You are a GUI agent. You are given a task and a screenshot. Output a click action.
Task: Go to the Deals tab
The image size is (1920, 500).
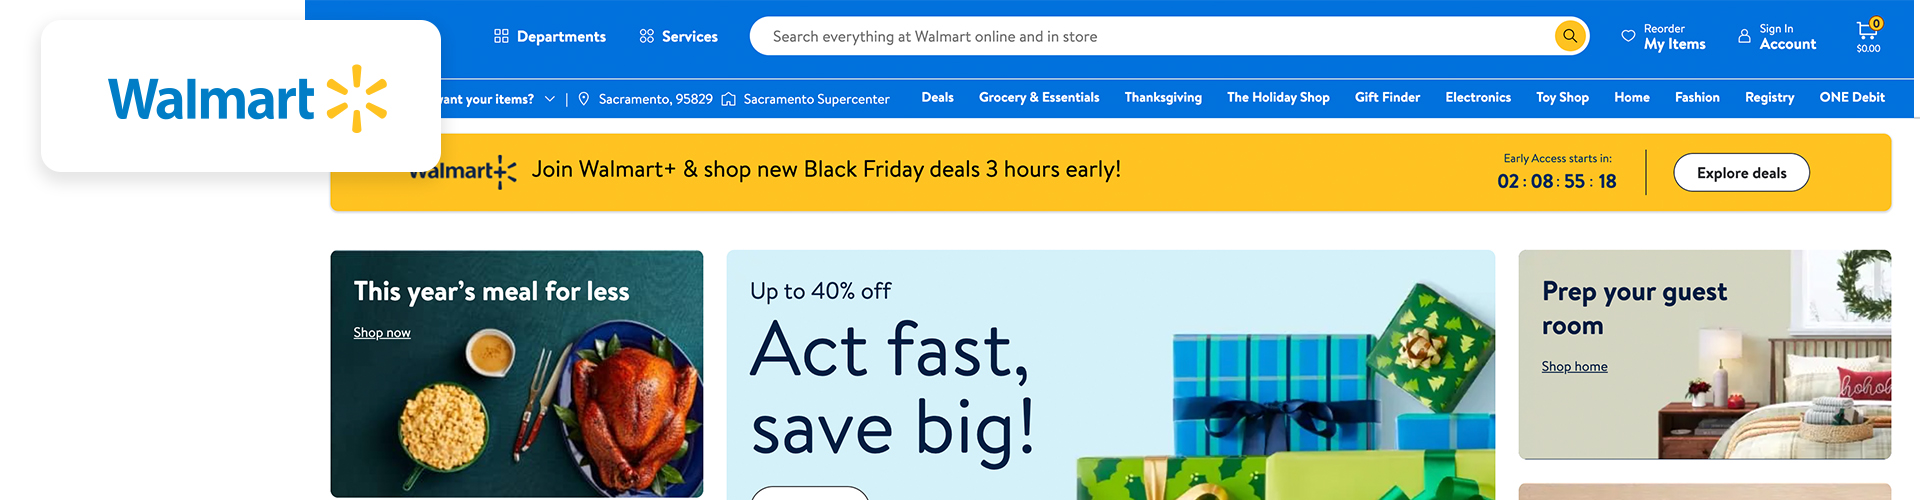click(x=937, y=98)
